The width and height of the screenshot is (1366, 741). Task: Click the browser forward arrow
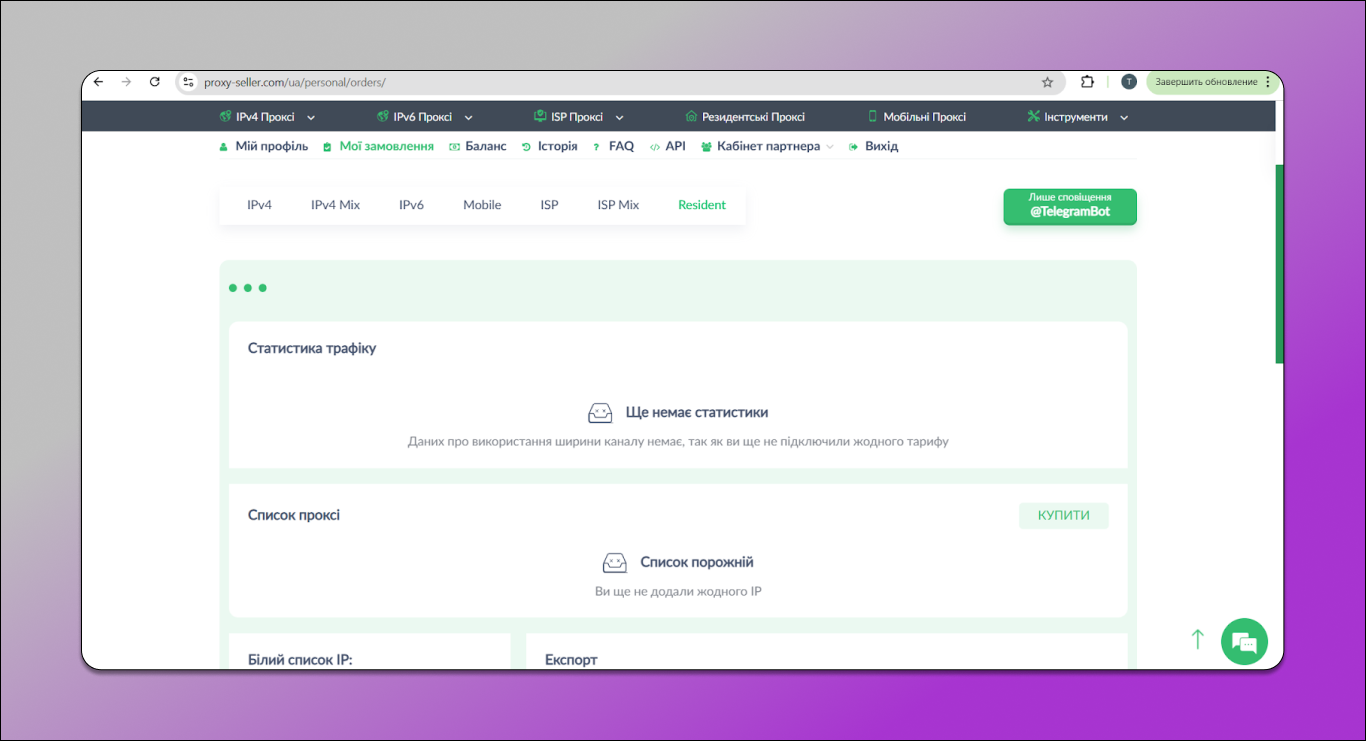coord(126,82)
